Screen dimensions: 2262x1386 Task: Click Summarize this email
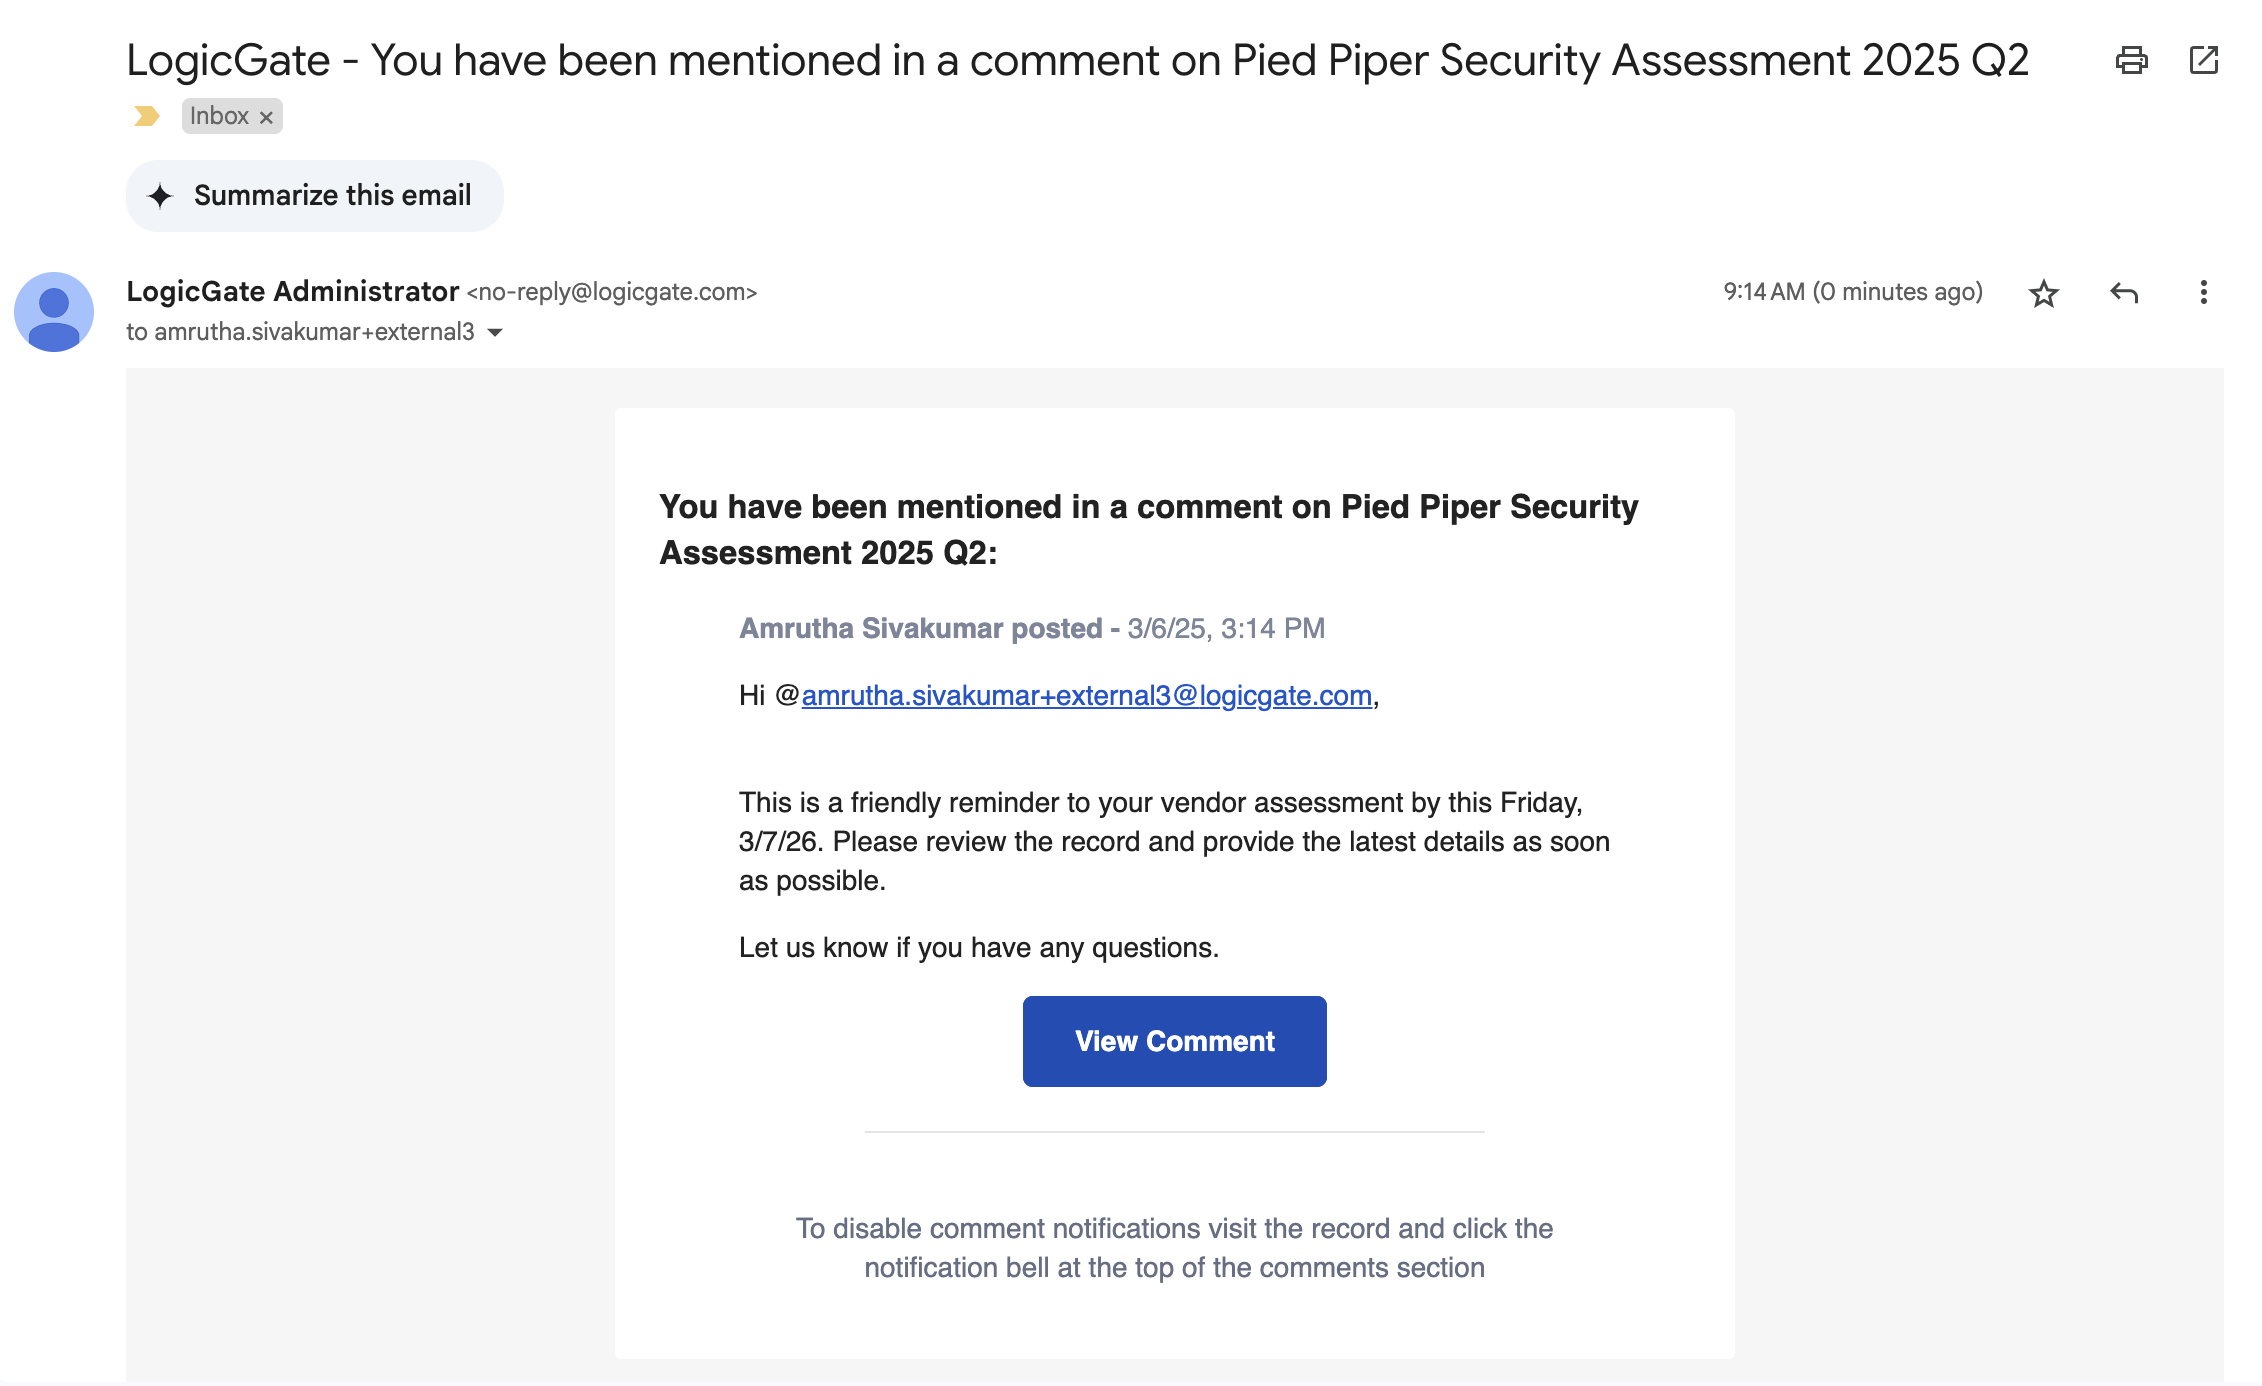(314, 195)
